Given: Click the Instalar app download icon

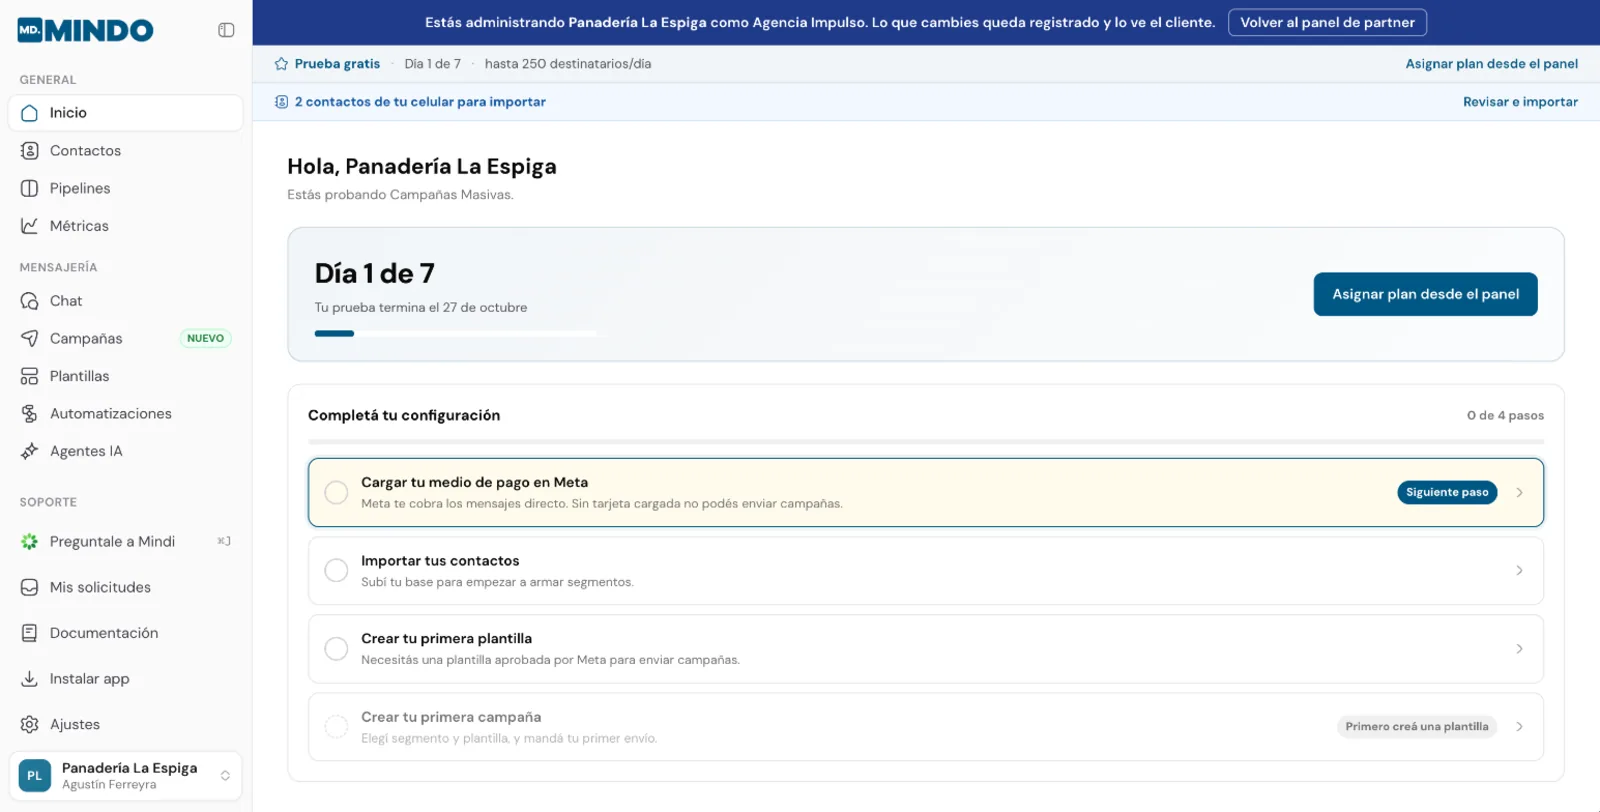Looking at the screenshot, I should [30, 679].
